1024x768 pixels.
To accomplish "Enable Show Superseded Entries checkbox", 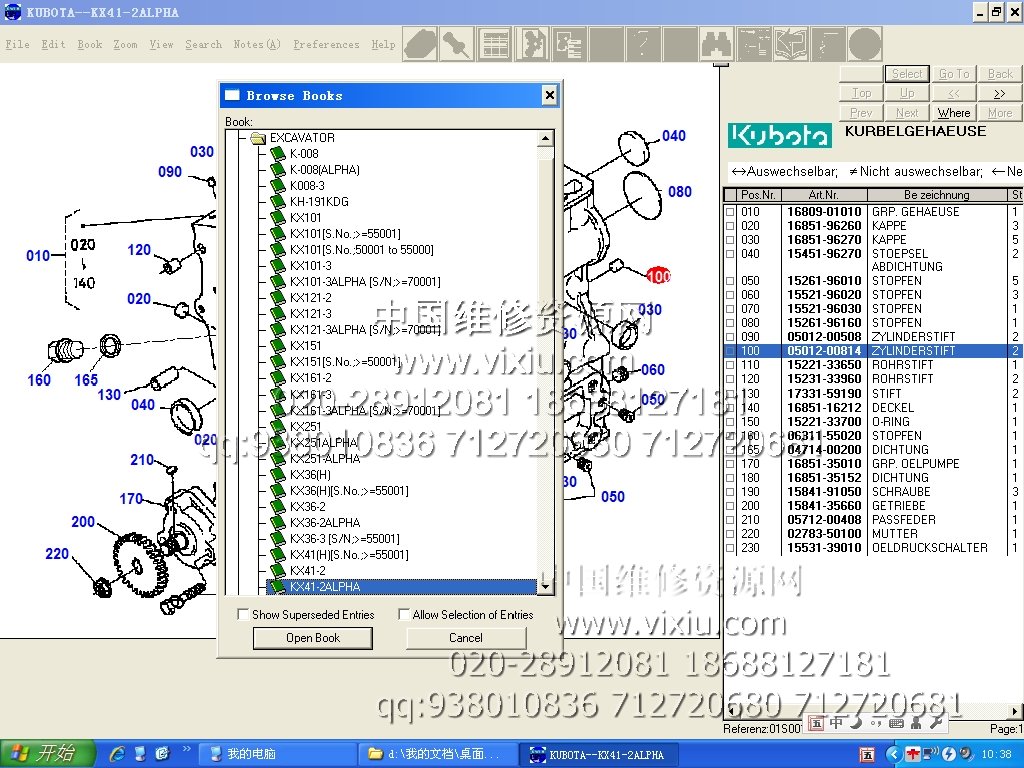I will 243,615.
